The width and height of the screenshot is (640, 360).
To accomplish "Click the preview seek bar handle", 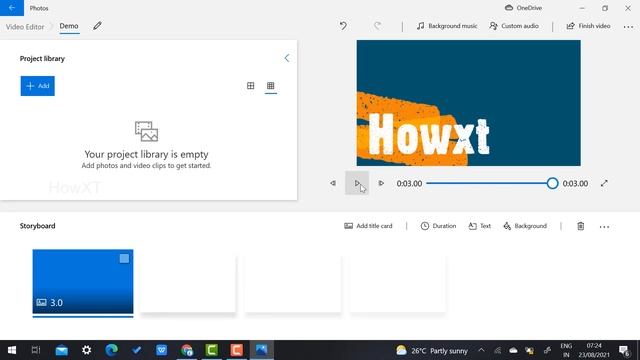I will pyautogui.click(x=552, y=183).
